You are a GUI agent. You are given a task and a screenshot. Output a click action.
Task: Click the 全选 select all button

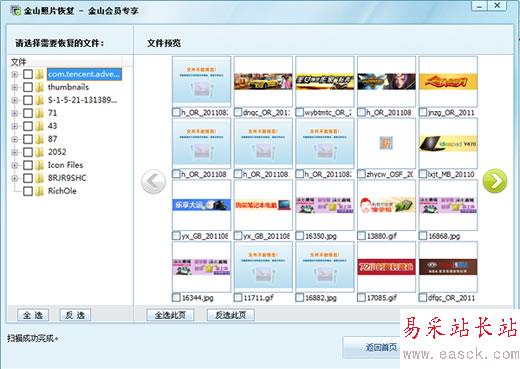(33, 315)
